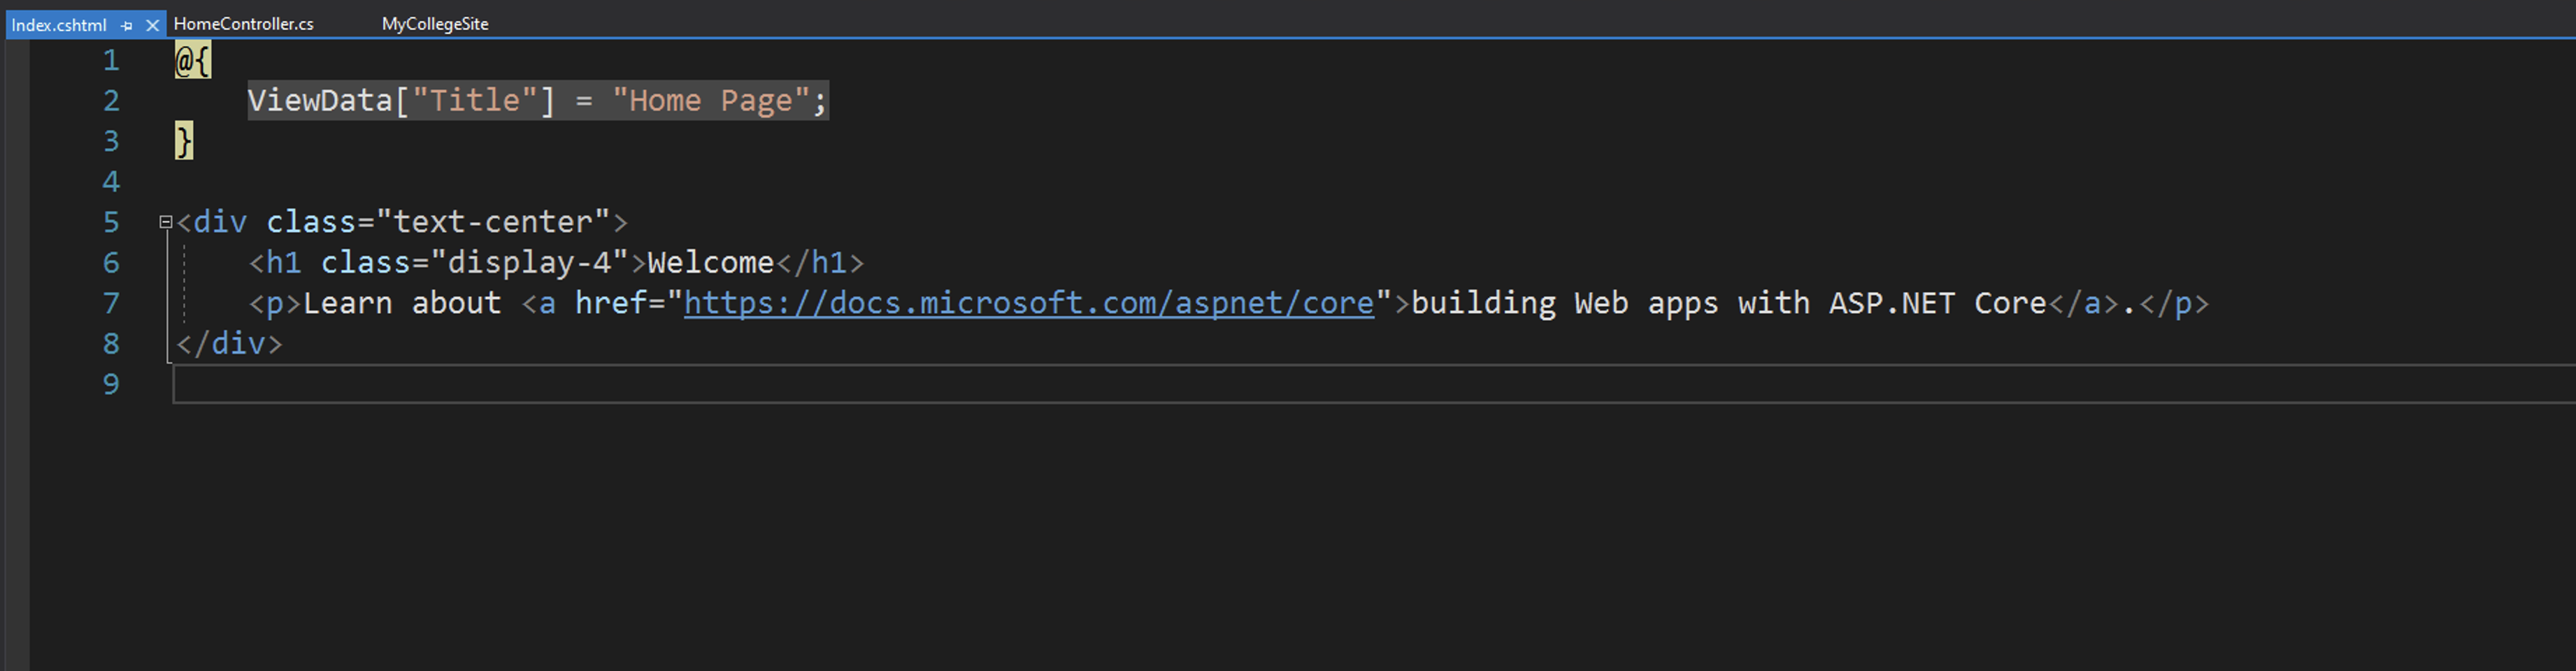
Task: Click the Welcome heading text
Action: [x=710, y=263]
